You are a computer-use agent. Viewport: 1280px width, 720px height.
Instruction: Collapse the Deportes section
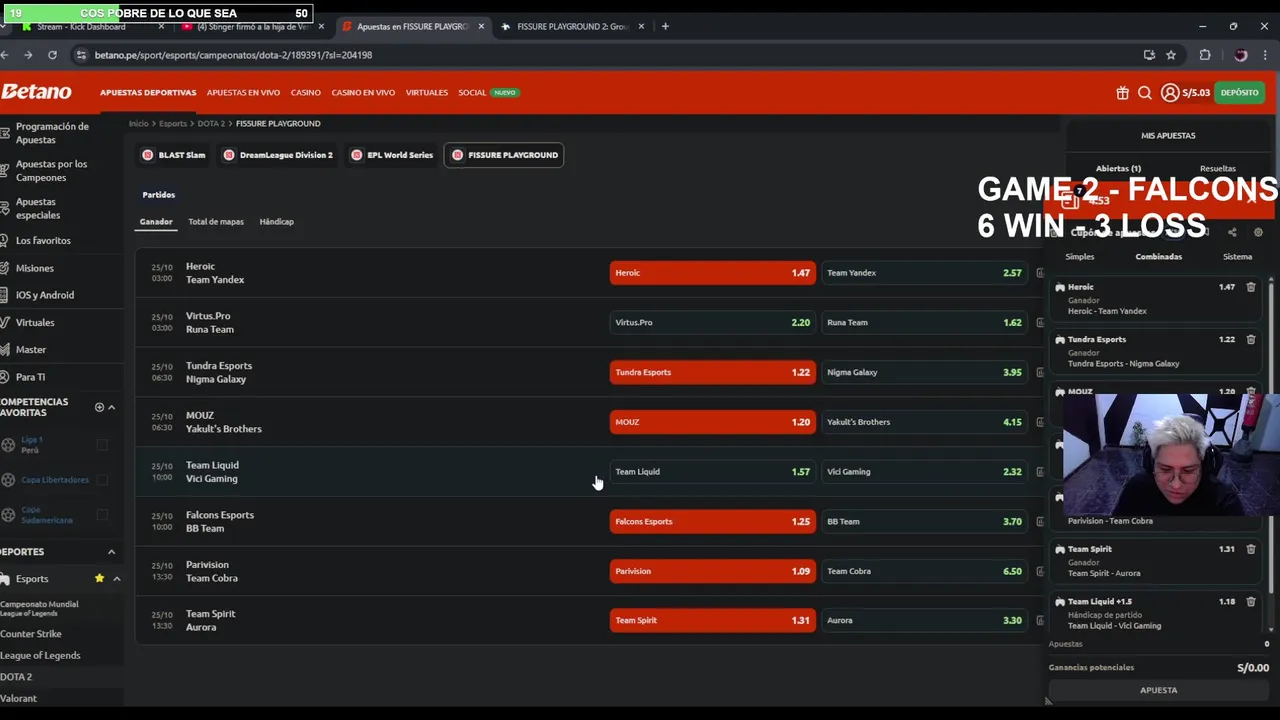tap(111, 552)
